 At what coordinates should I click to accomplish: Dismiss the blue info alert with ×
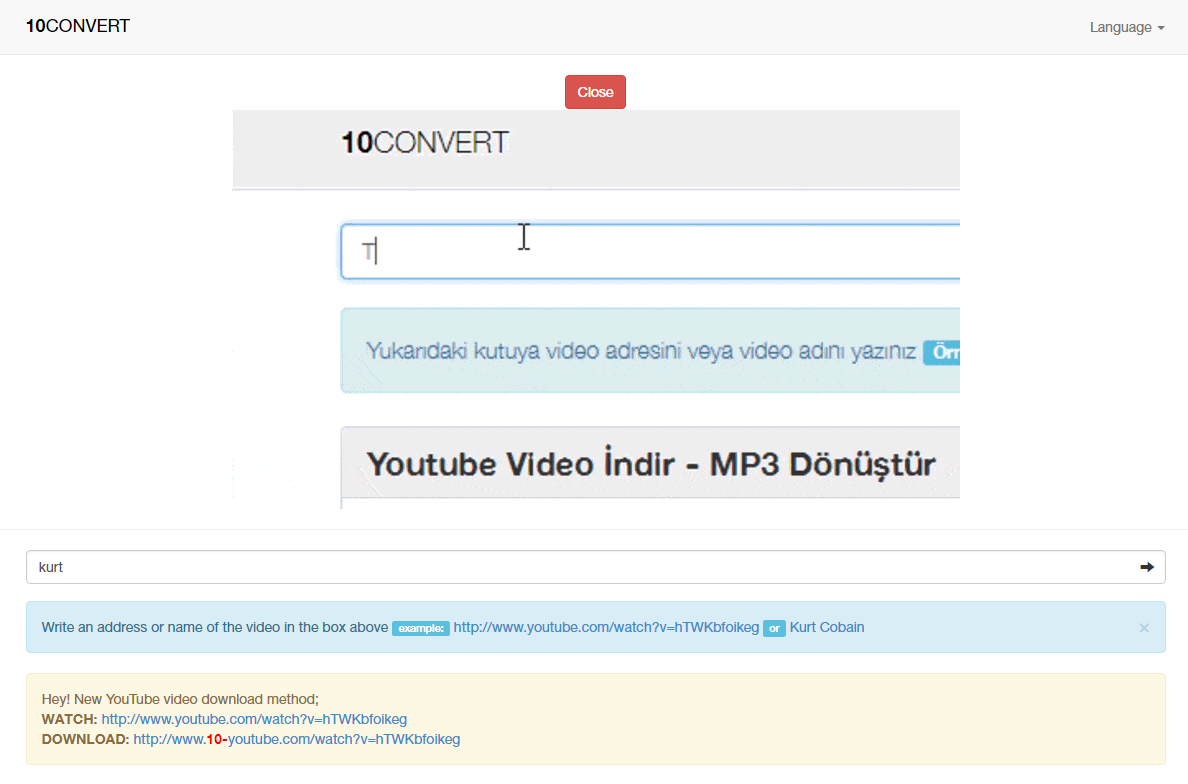(1144, 628)
